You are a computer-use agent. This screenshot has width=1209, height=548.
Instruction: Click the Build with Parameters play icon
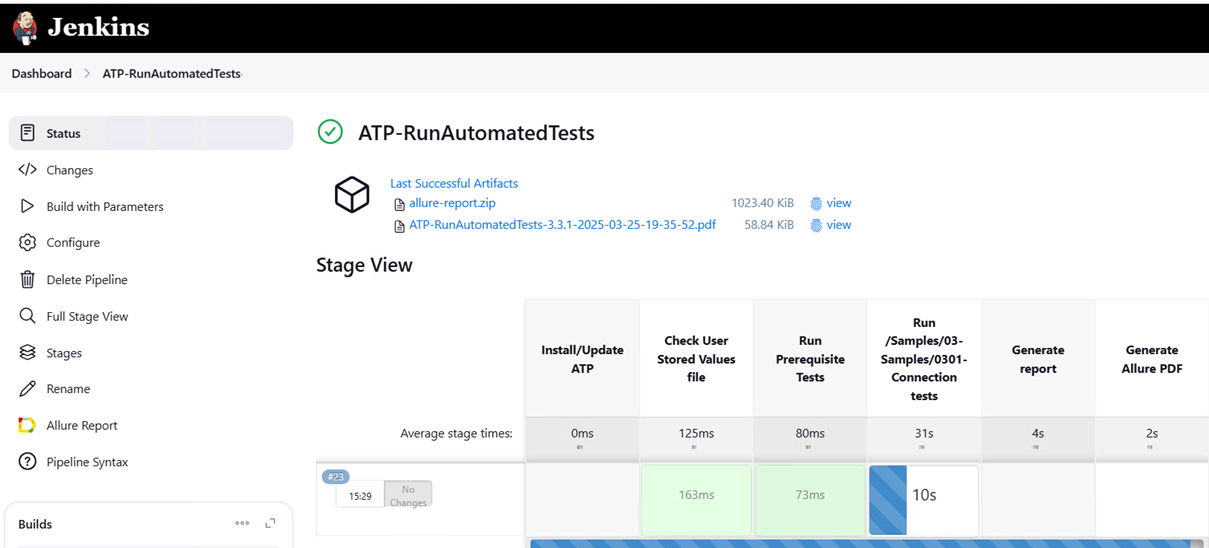(27, 206)
